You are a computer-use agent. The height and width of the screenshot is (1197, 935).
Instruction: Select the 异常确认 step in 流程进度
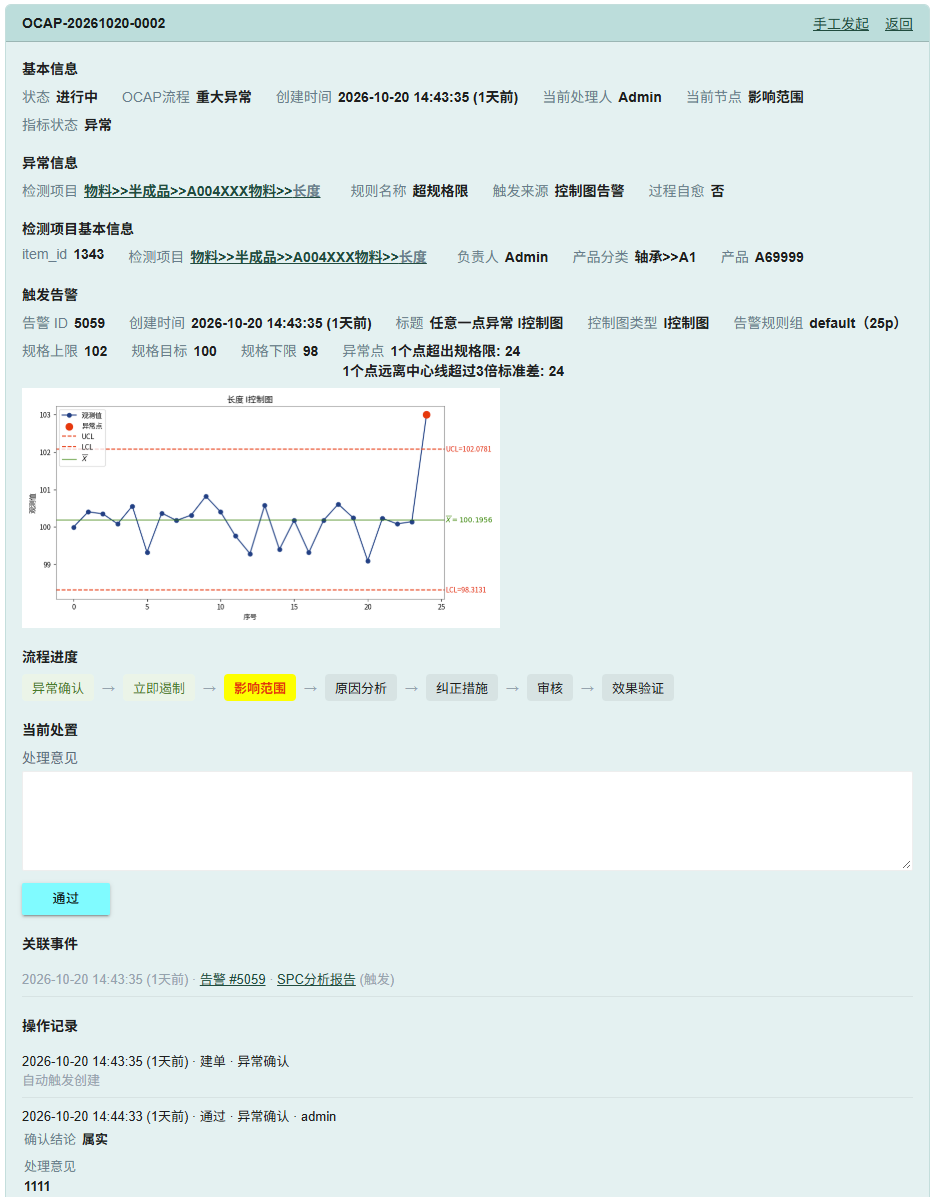(x=58, y=688)
